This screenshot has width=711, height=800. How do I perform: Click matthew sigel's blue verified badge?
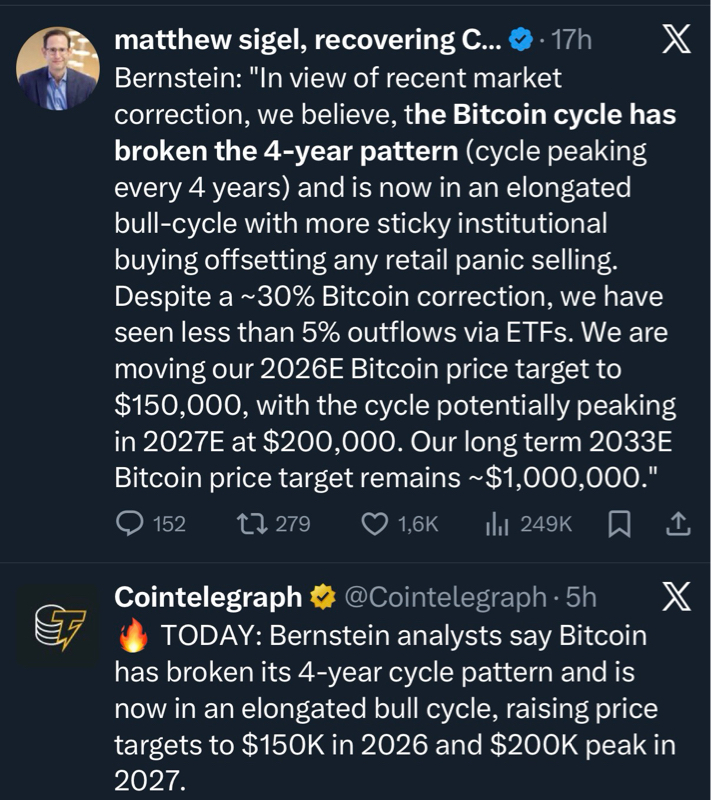tap(521, 40)
